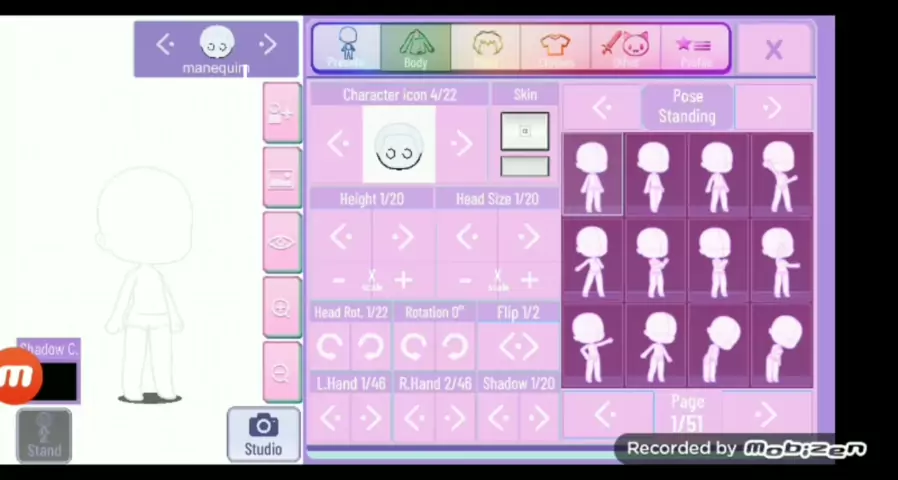Go to next pose page
The width and height of the screenshot is (898, 480).
pos(765,414)
